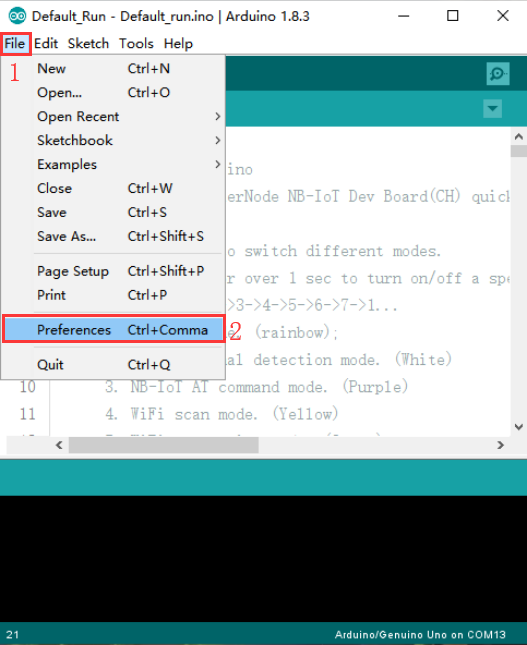The width and height of the screenshot is (527, 645).
Task: Open the Tools menu
Action: (x=136, y=44)
